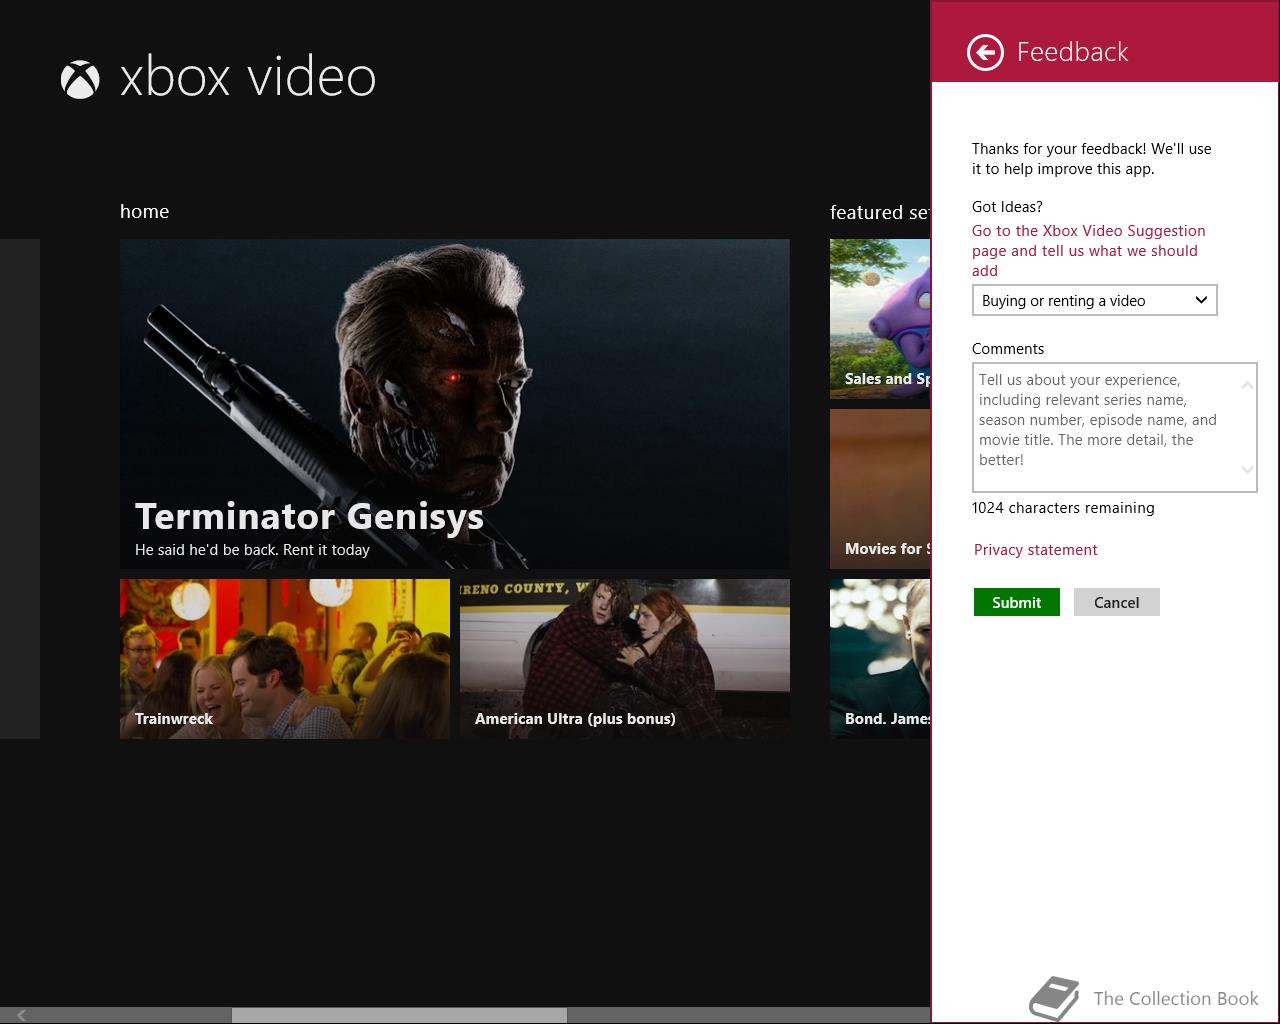Submit the feedback form
This screenshot has height=1024, width=1280.
pyautogui.click(x=1017, y=602)
